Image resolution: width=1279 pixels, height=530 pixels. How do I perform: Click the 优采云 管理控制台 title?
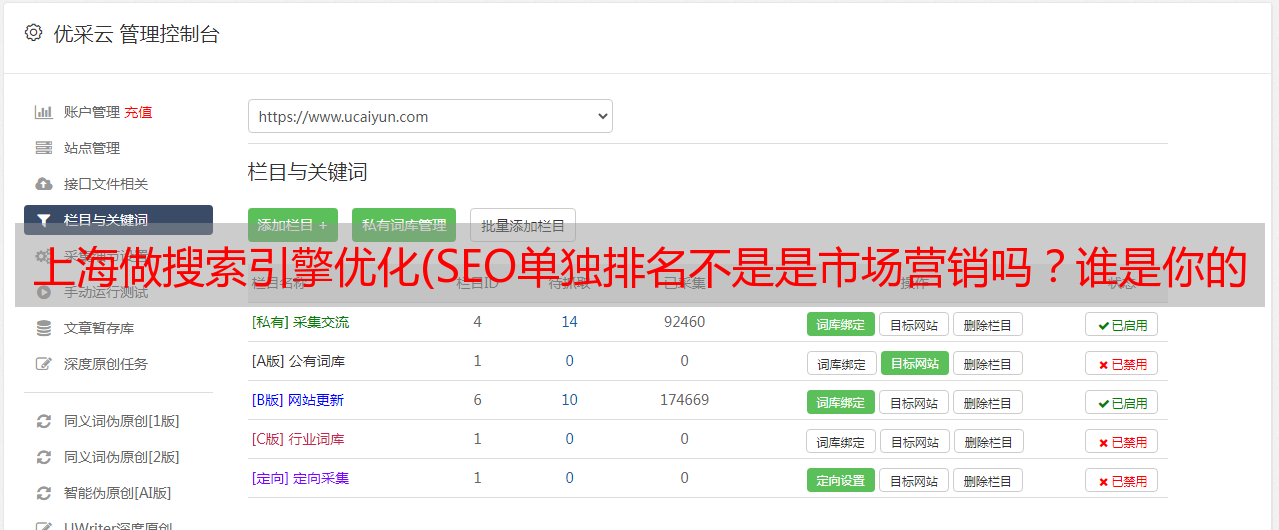[x=136, y=34]
